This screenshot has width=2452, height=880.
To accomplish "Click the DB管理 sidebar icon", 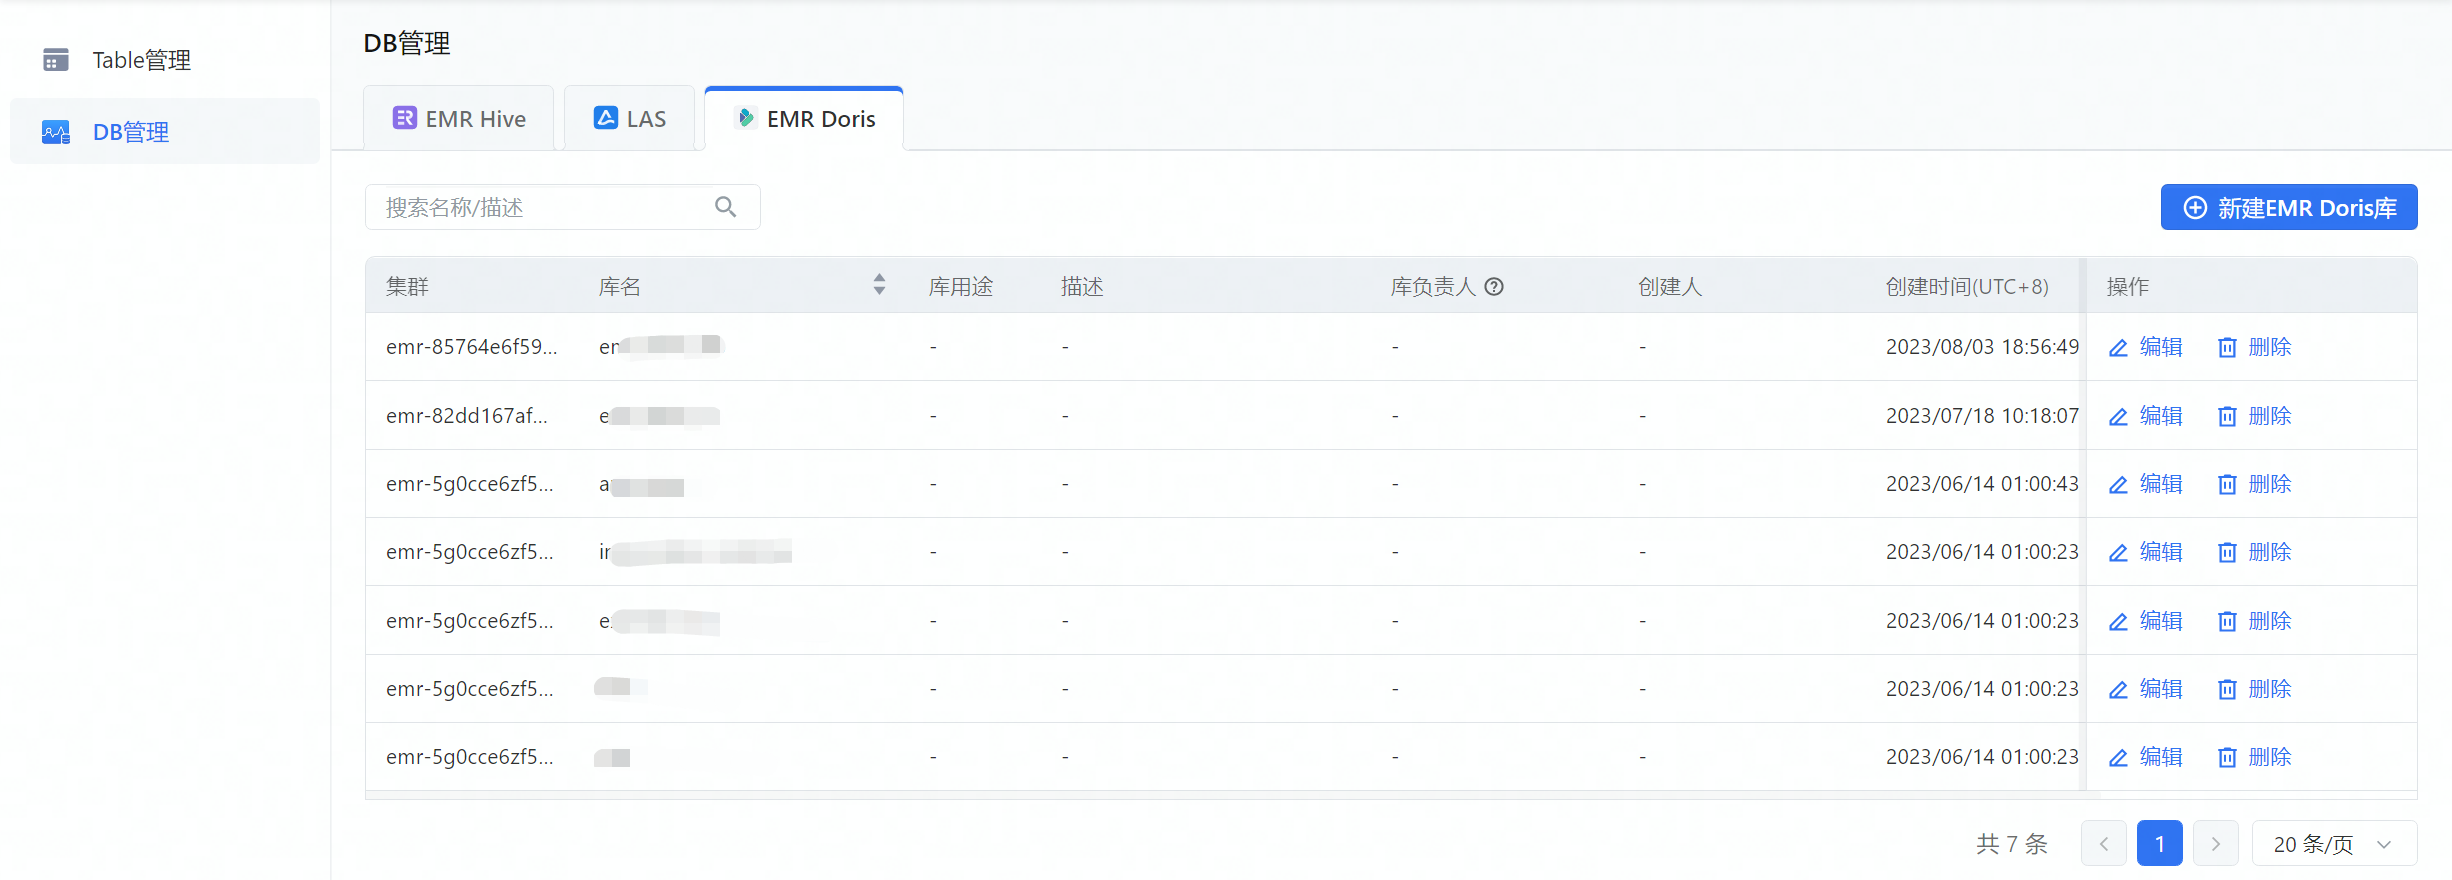I will tap(56, 132).
